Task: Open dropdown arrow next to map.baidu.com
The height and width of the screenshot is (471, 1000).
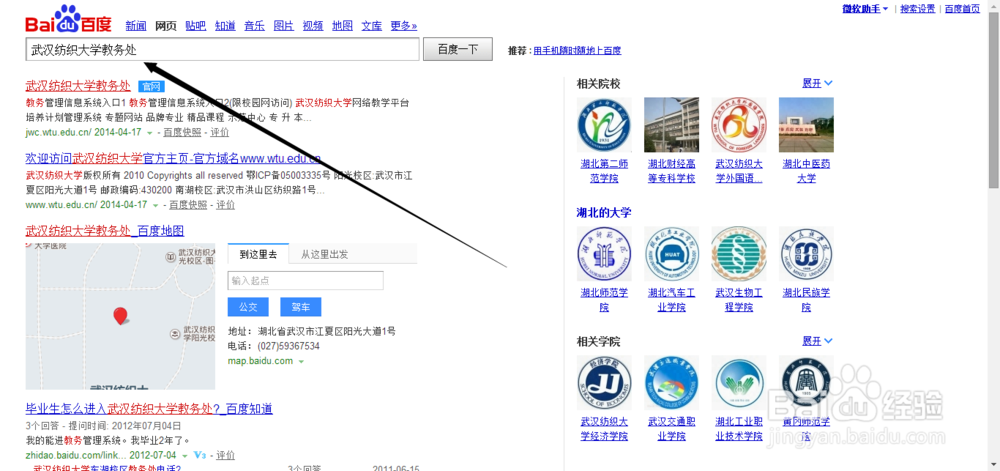Action: [x=301, y=361]
